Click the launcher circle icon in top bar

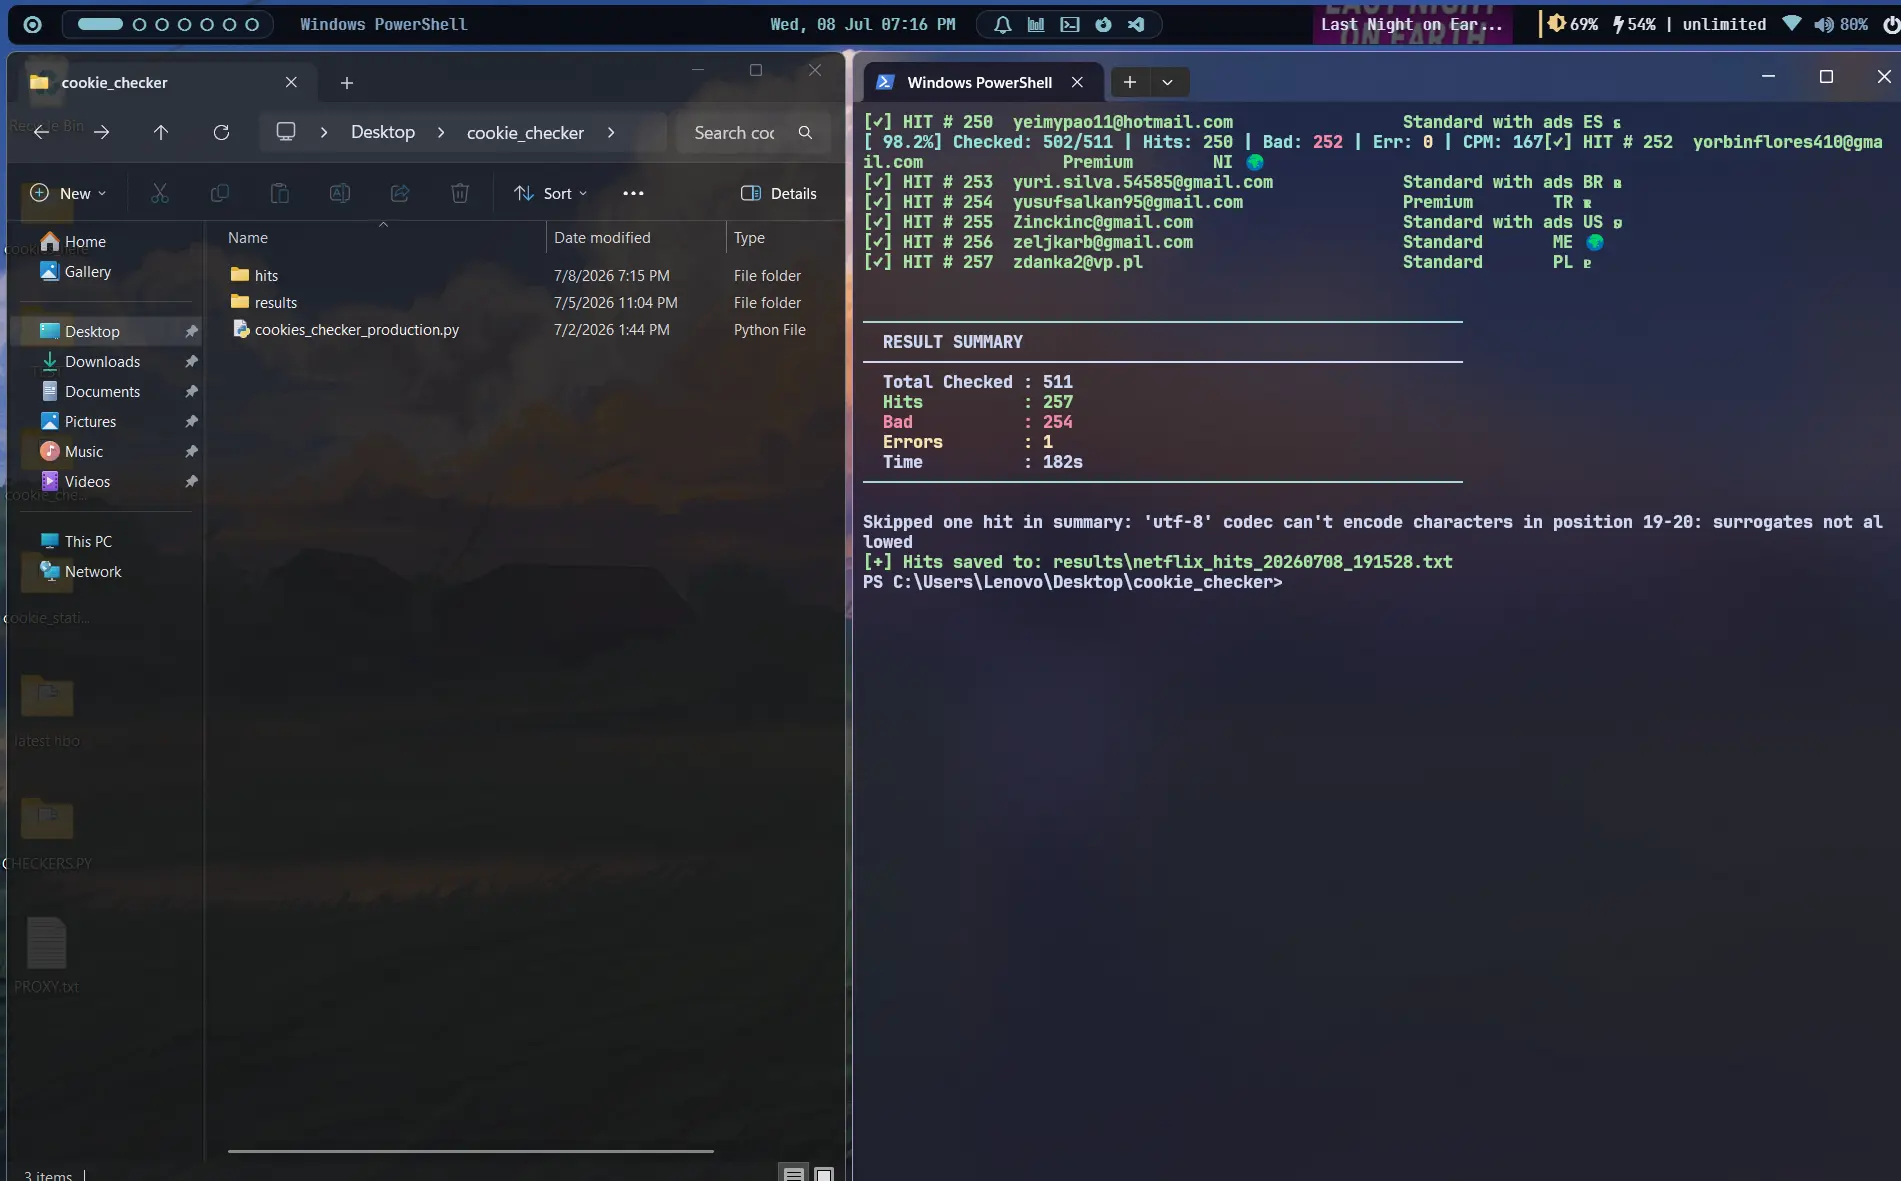(32, 24)
